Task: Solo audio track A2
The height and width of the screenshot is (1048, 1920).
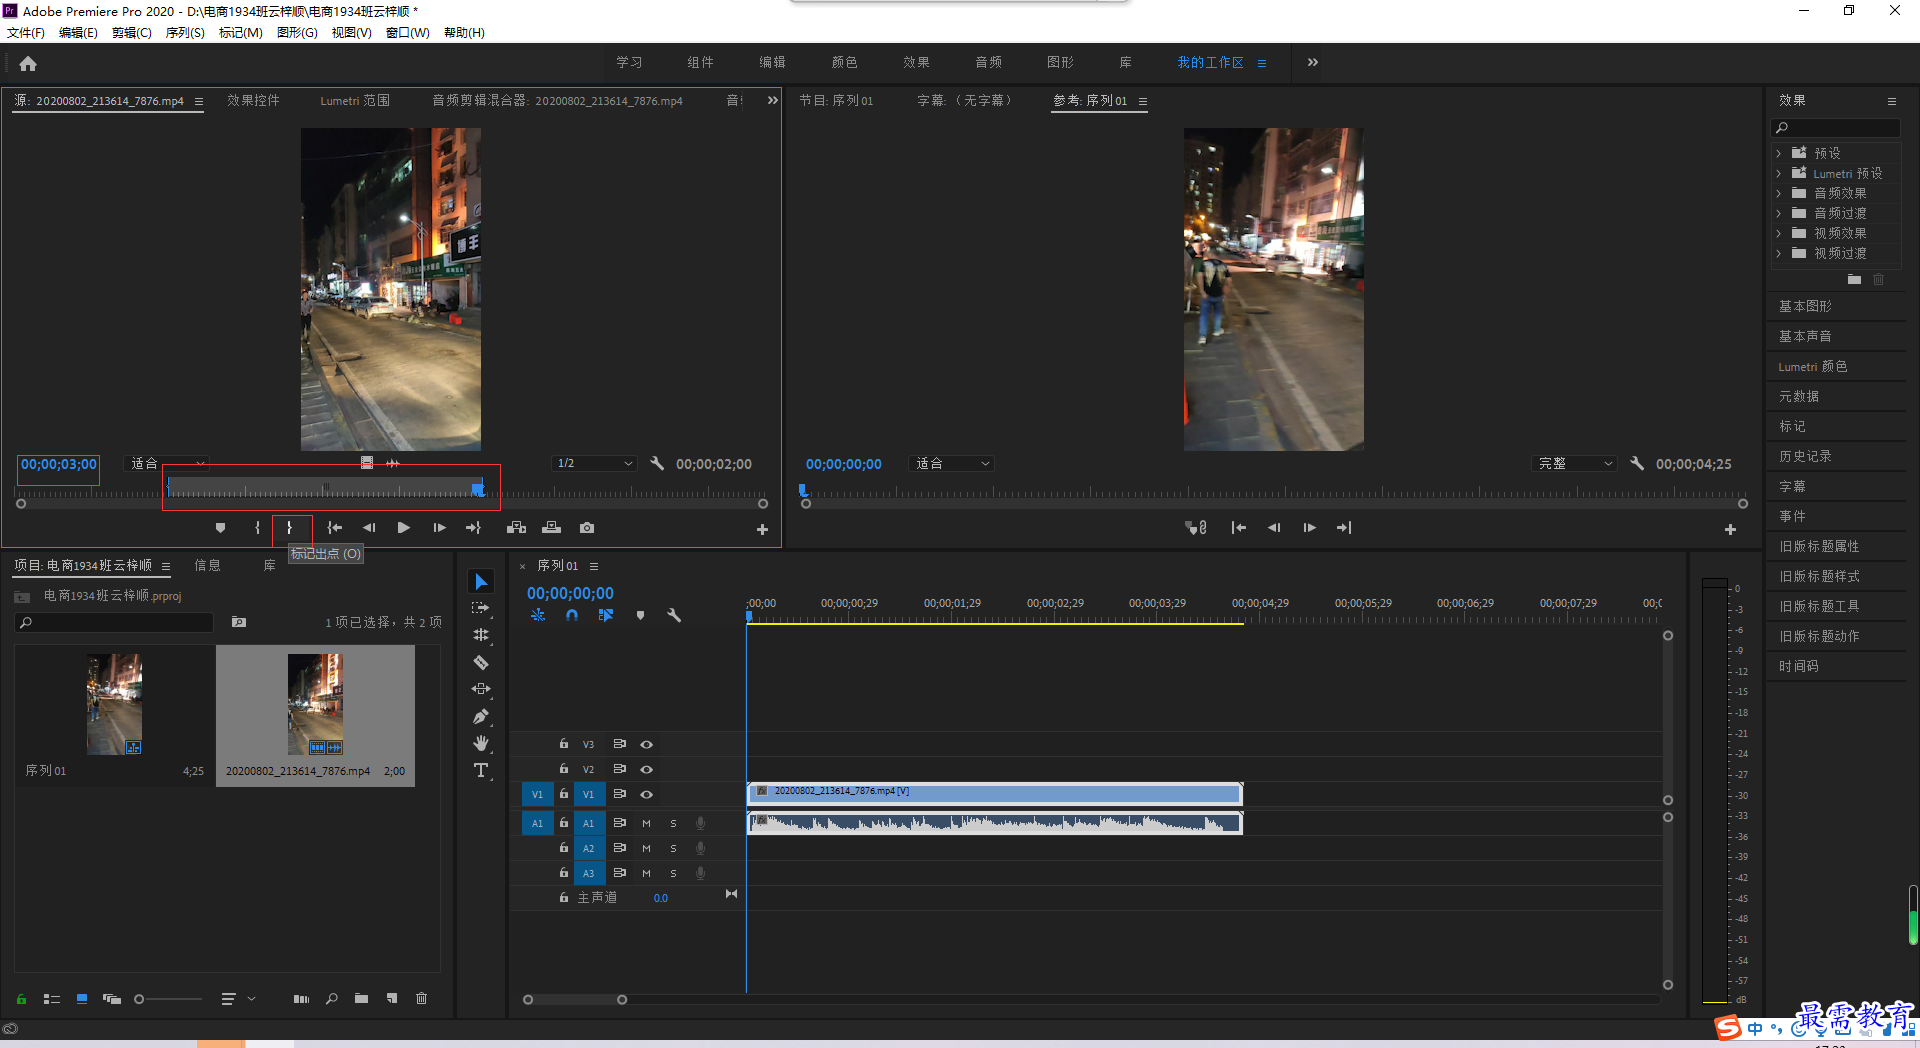Action: (673, 848)
